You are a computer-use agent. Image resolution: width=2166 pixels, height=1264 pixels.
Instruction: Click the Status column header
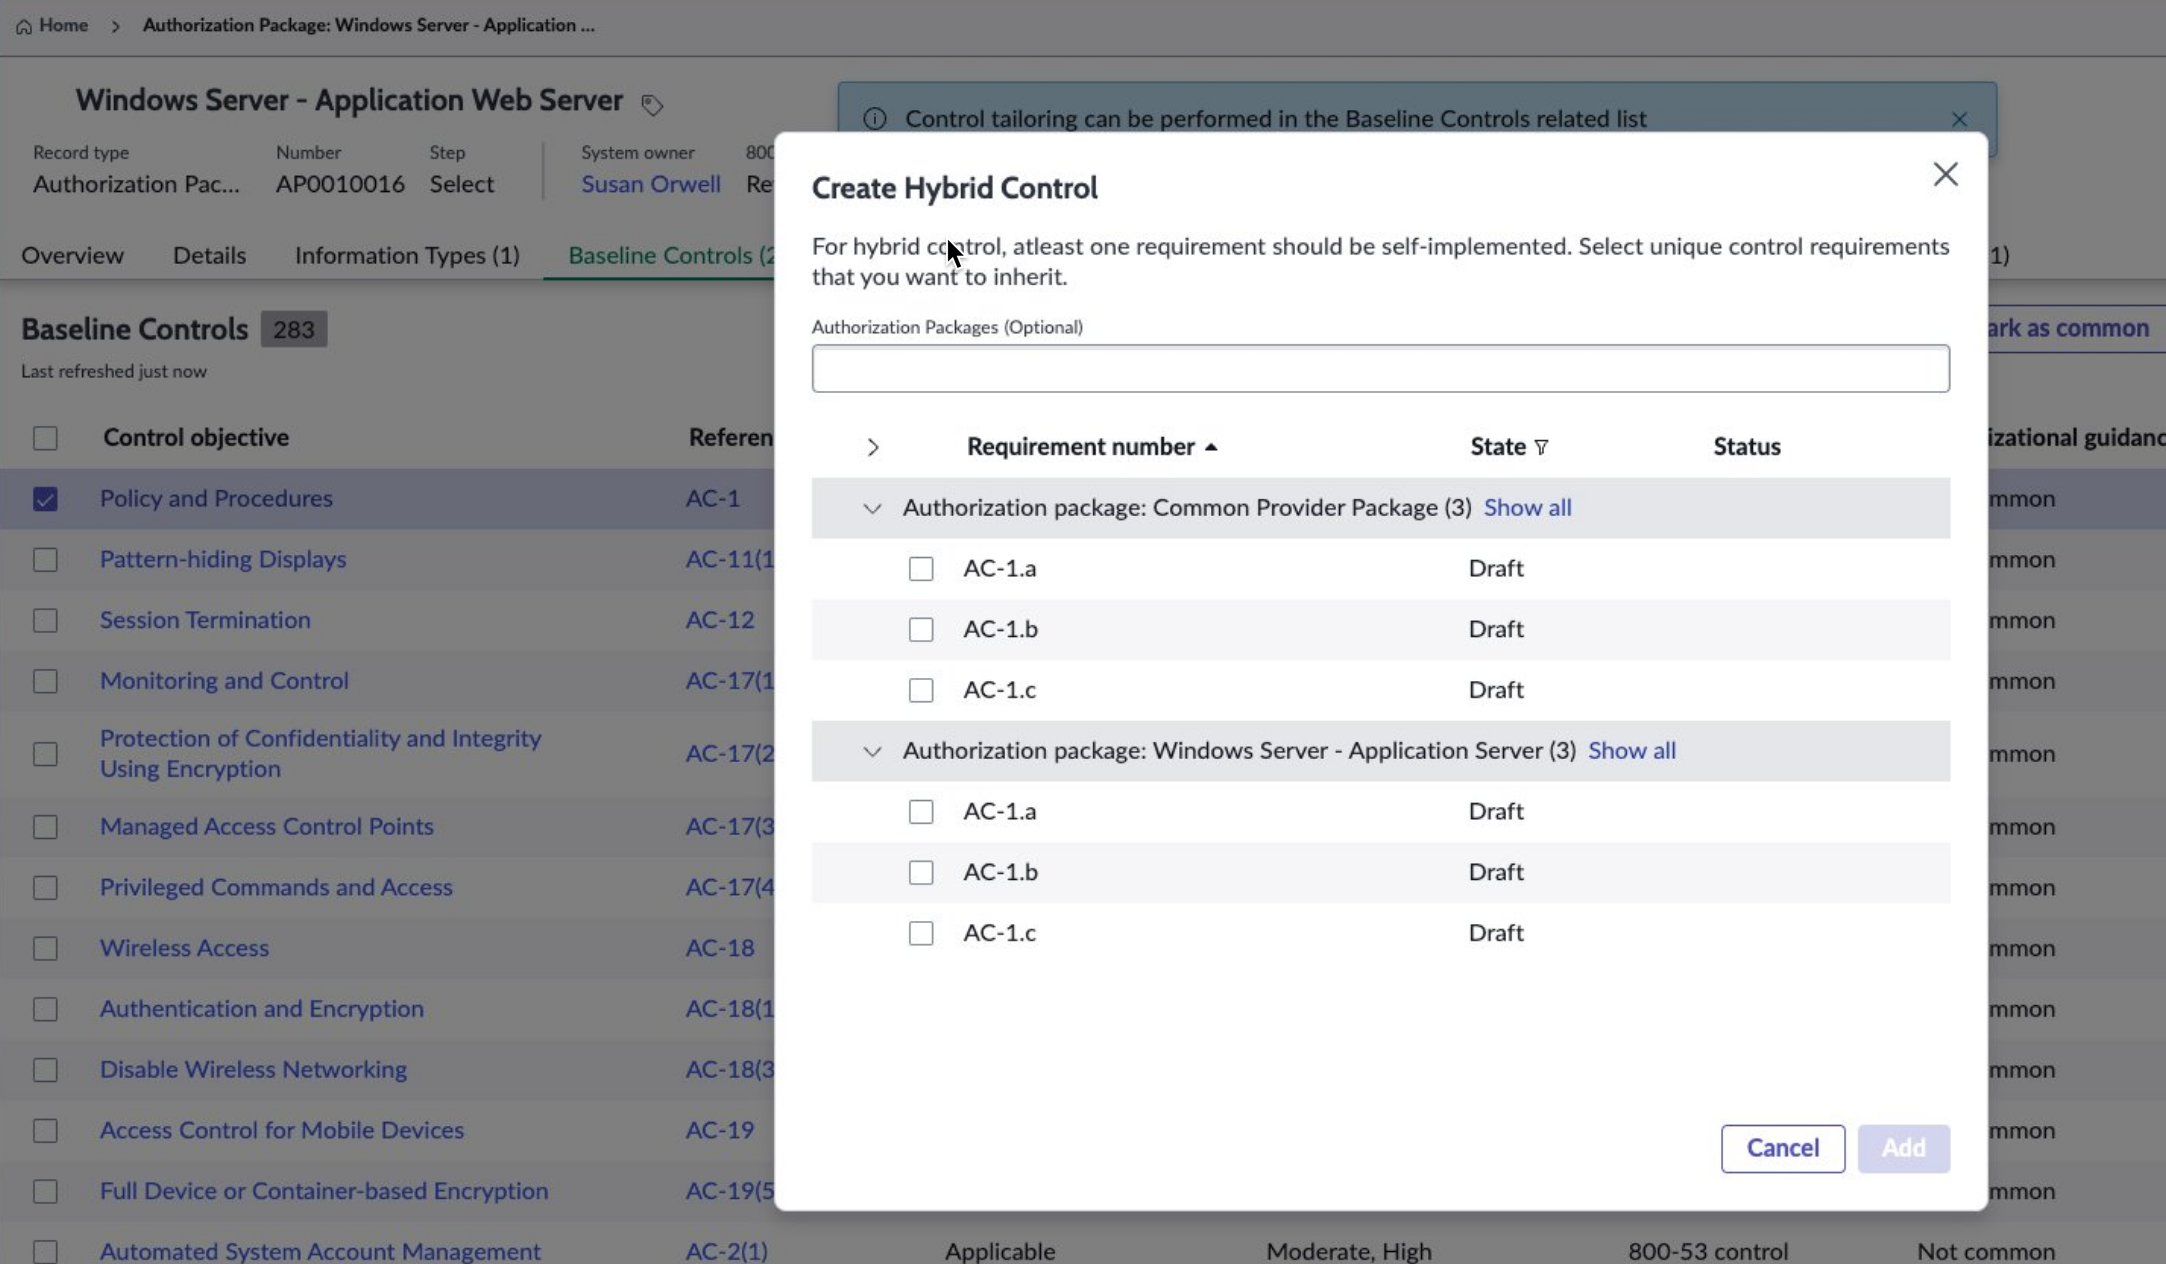[1747, 447]
